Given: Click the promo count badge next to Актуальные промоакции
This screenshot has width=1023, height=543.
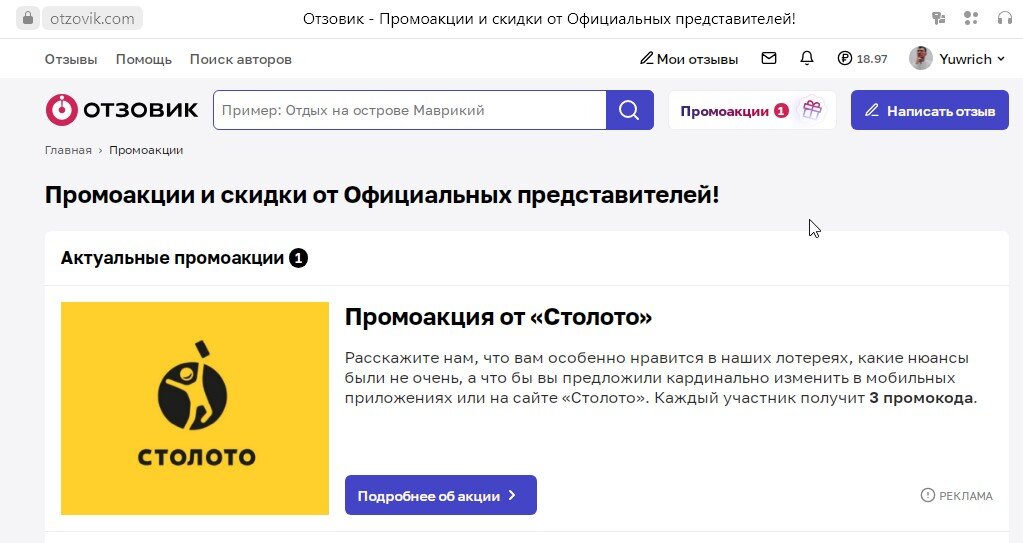Looking at the screenshot, I should [x=299, y=258].
